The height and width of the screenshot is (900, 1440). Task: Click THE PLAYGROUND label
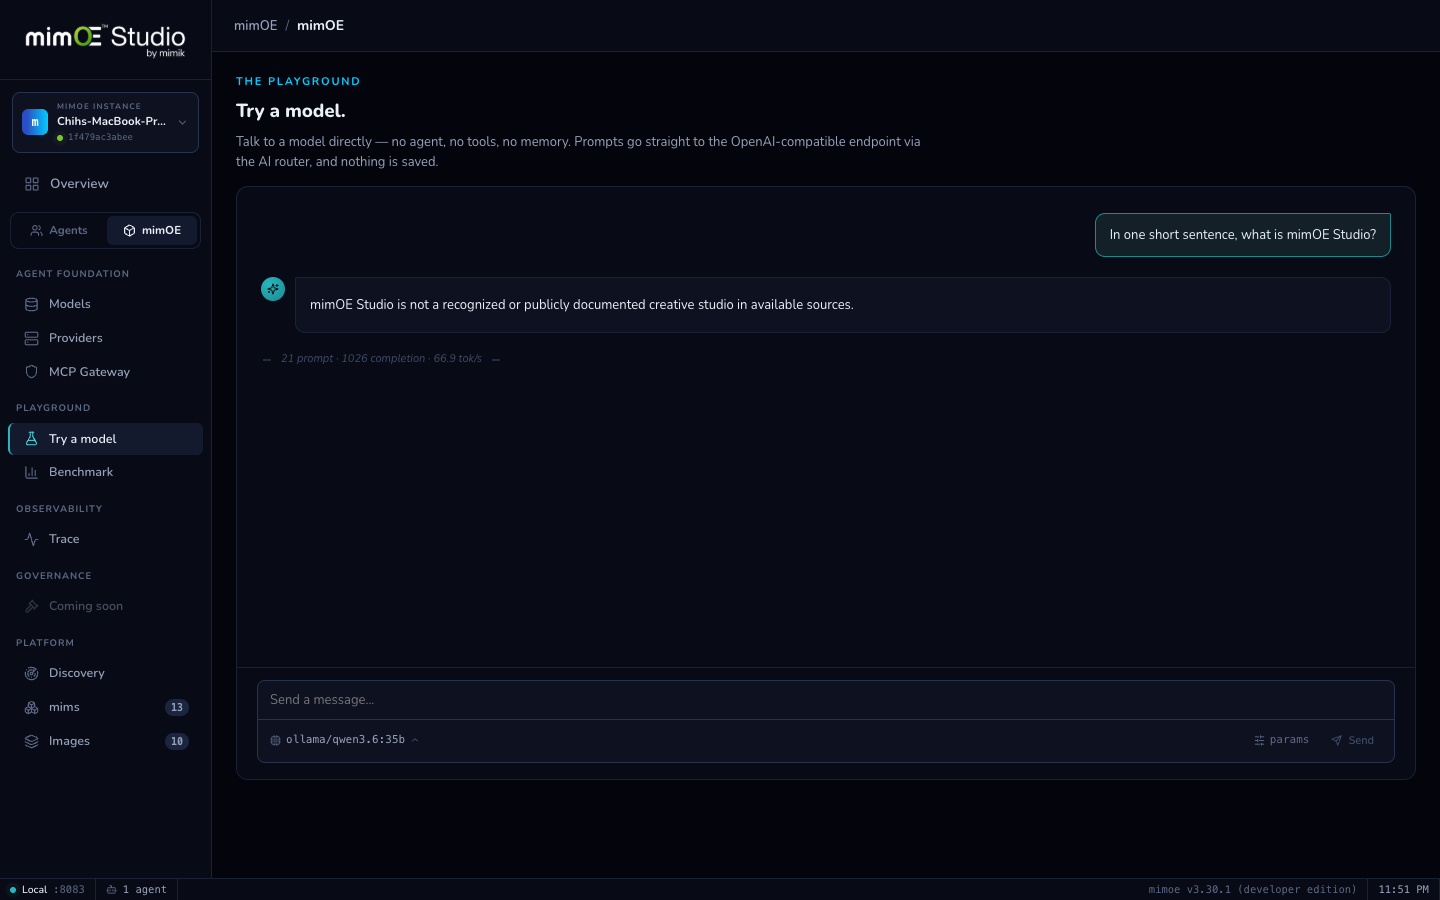(x=298, y=81)
